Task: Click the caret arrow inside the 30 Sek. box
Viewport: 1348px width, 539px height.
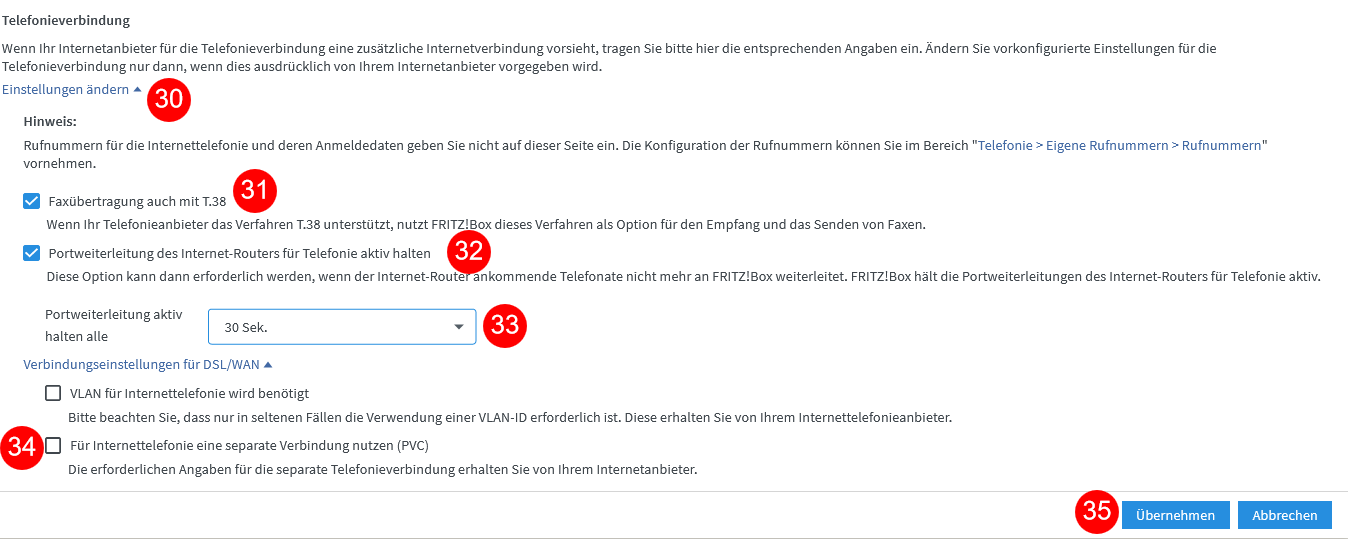Action: point(459,327)
